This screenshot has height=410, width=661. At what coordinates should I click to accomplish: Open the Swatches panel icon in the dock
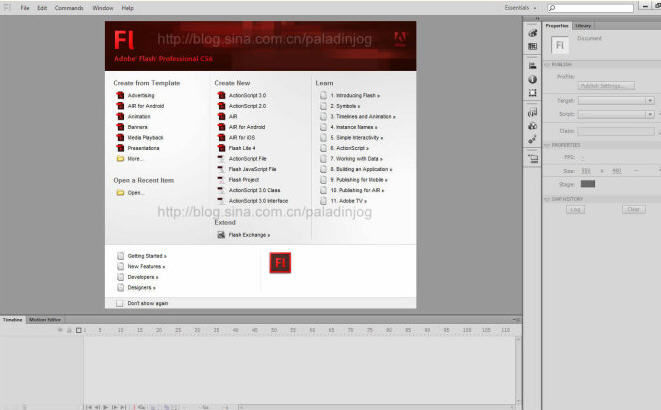(532, 46)
